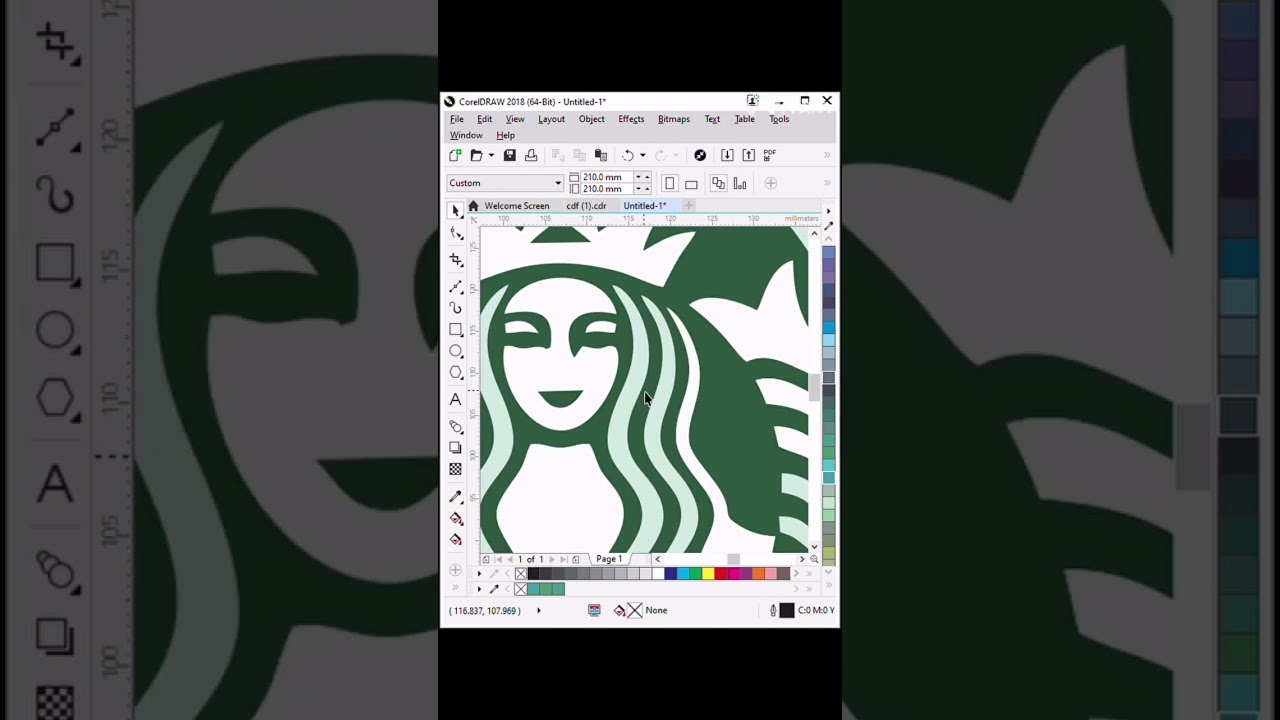Click the zoom navigator magnifier
Viewport: 1280px width, 720px height.
(814, 559)
